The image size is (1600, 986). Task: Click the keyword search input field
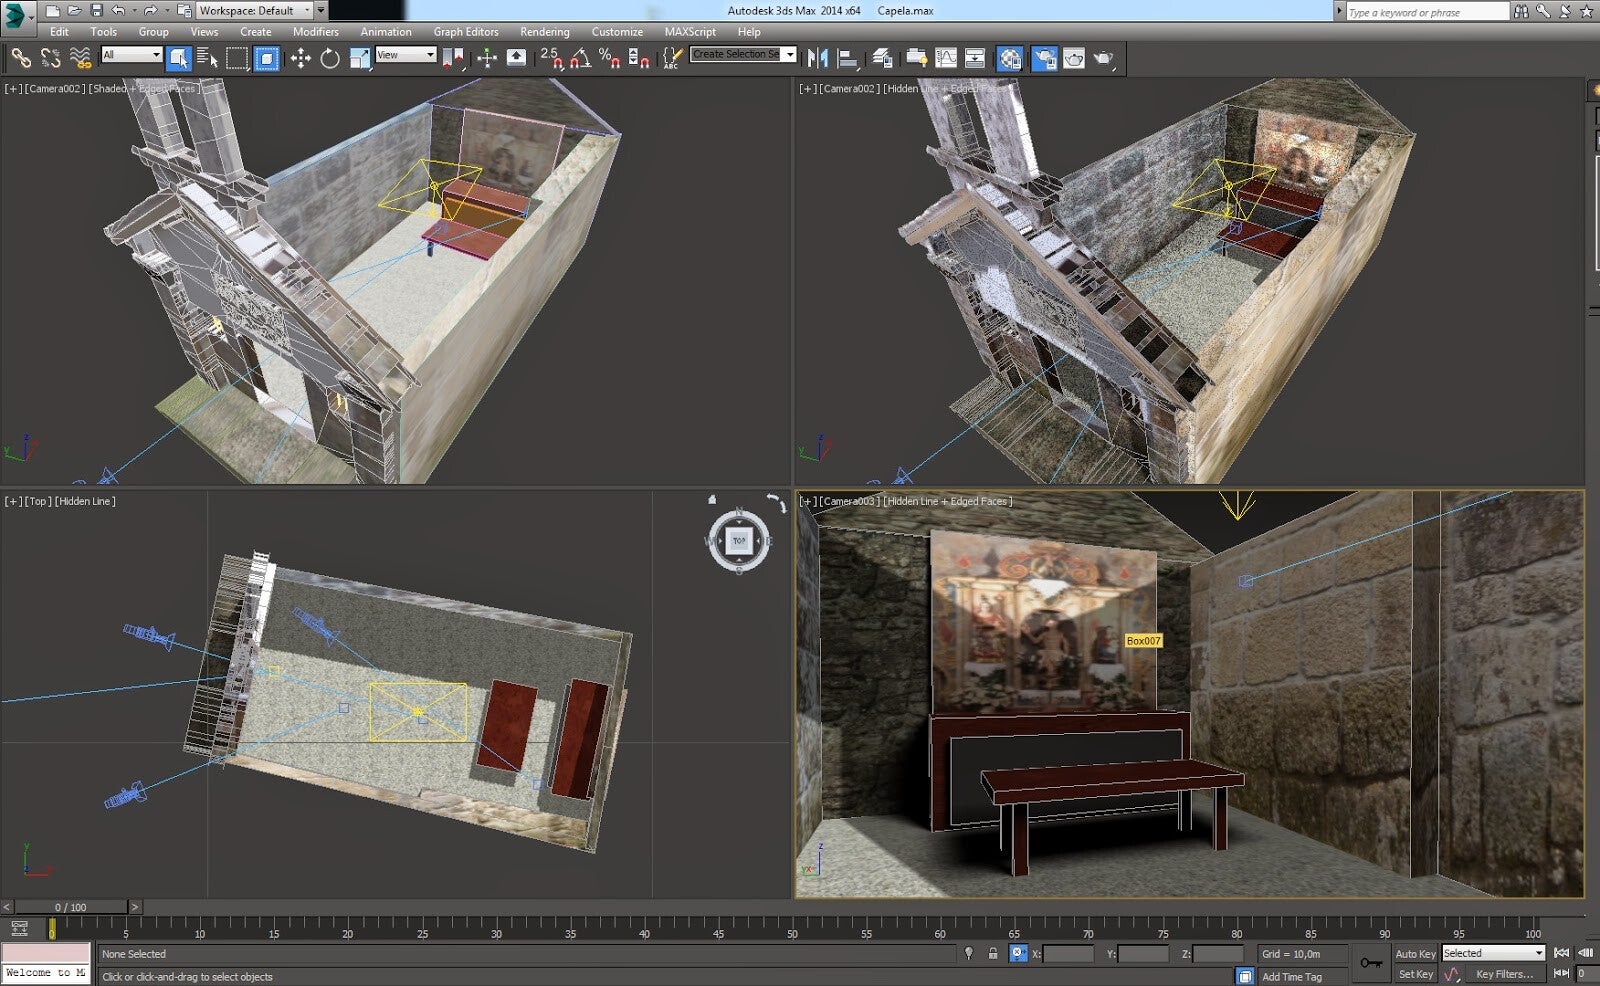[1425, 12]
